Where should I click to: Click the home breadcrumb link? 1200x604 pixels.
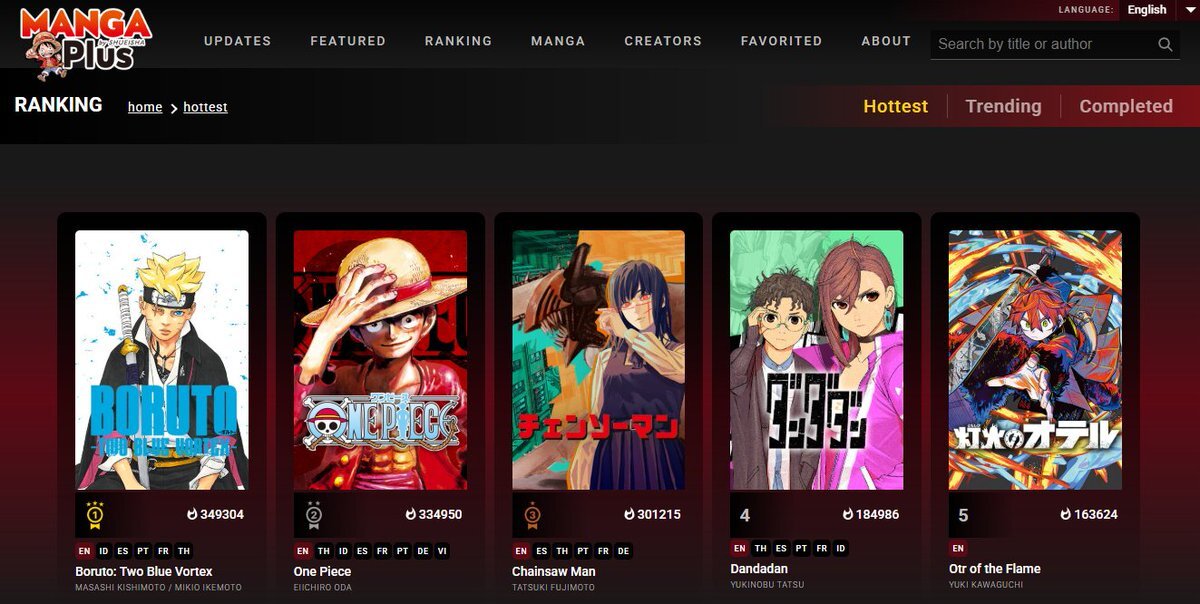(145, 107)
